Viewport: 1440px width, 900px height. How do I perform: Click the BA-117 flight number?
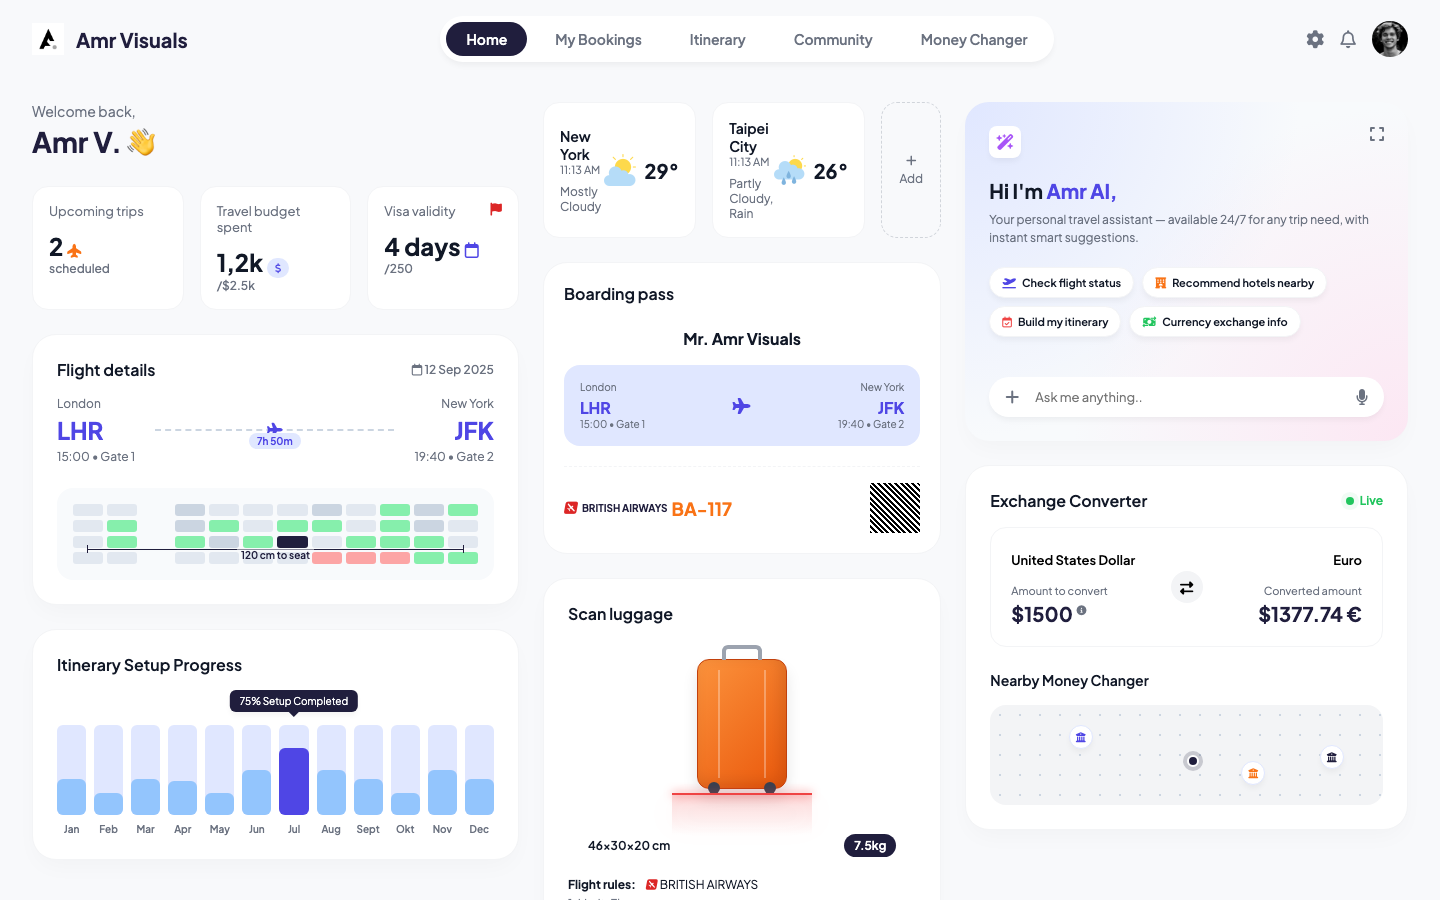point(702,509)
